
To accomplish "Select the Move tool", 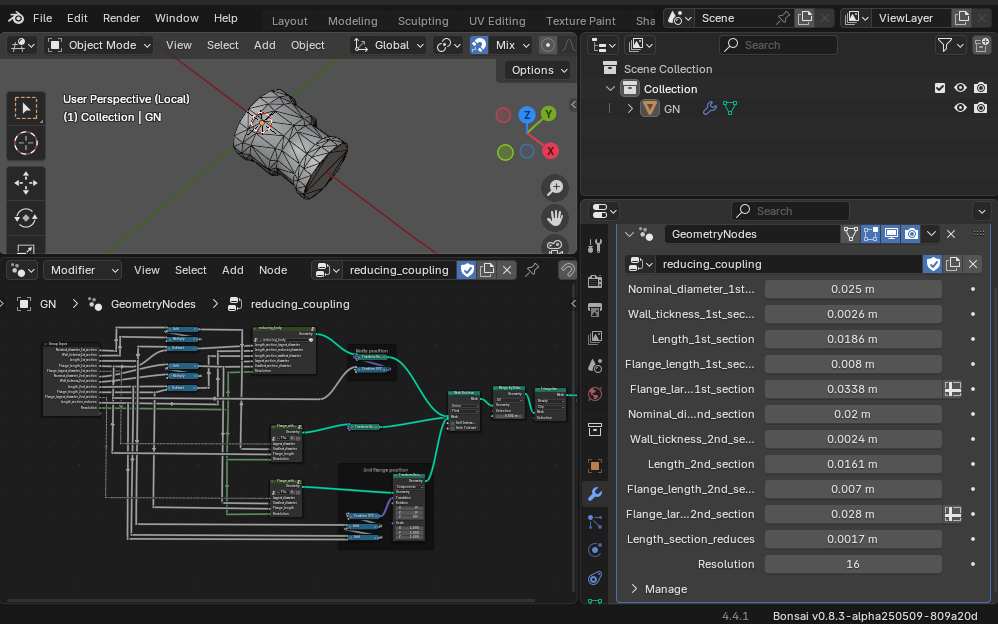I will click(26, 183).
